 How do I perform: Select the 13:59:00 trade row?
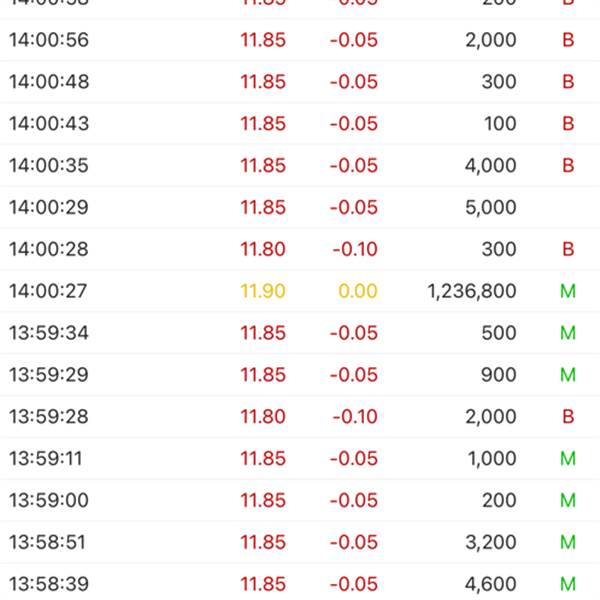(x=300, y=500)
